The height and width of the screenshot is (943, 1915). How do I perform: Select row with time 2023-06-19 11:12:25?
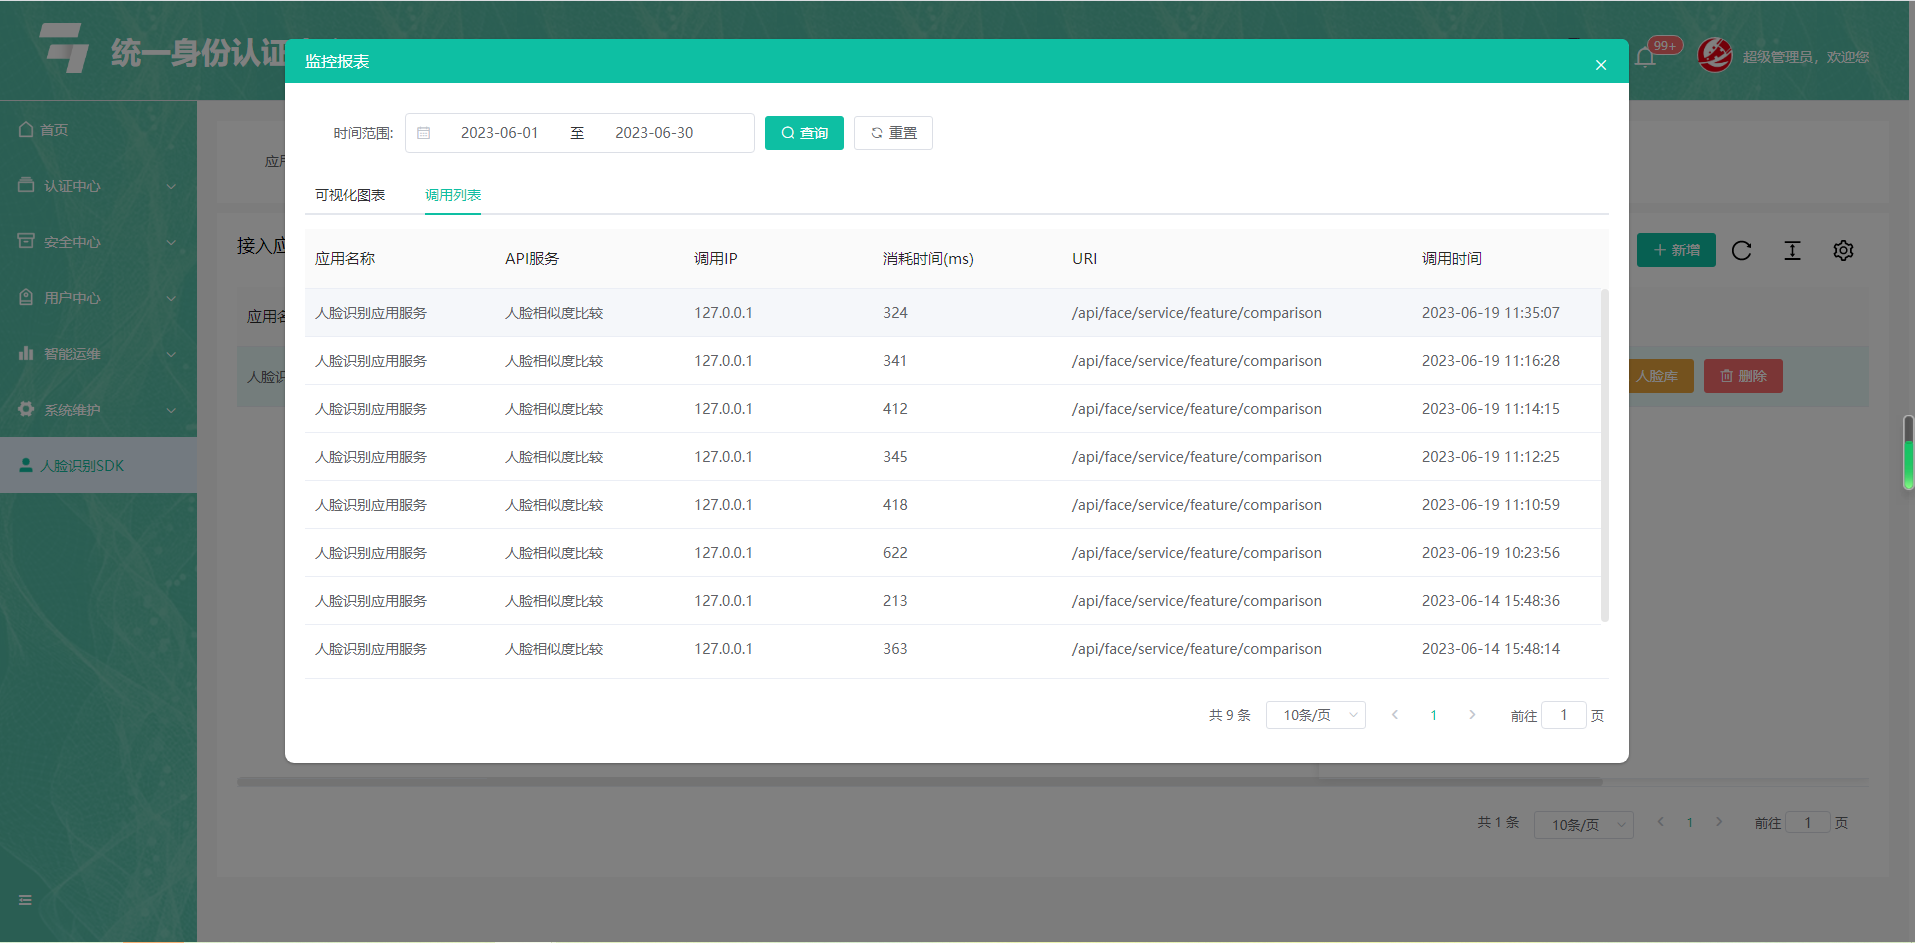pos(953,457)
